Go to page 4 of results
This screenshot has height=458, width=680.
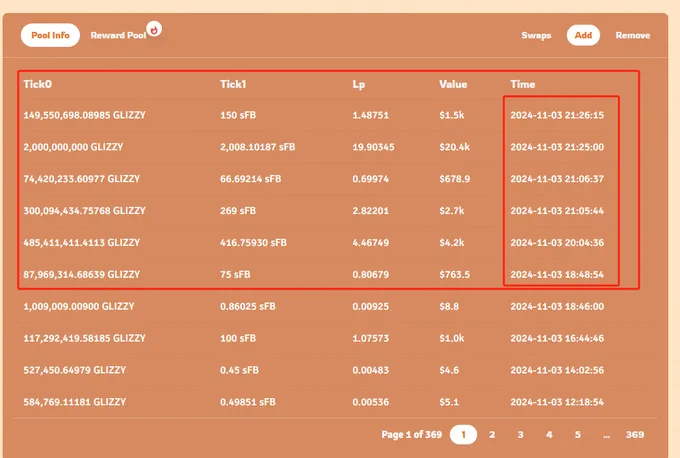click(x=549, y=435)
